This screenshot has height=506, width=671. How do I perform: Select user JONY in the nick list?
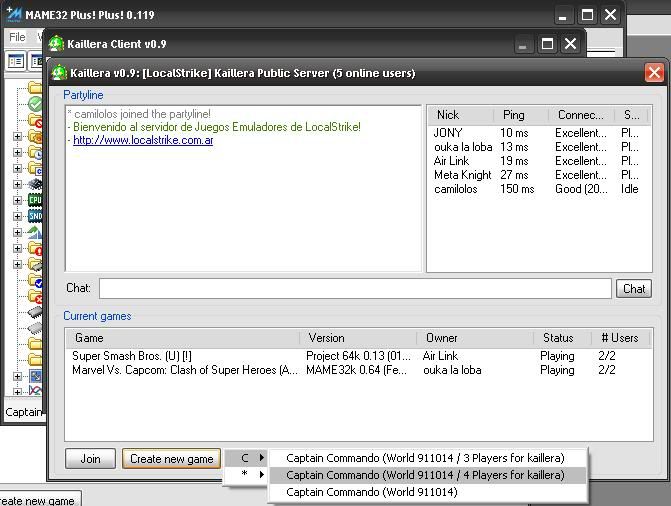[x=448, y=133]
